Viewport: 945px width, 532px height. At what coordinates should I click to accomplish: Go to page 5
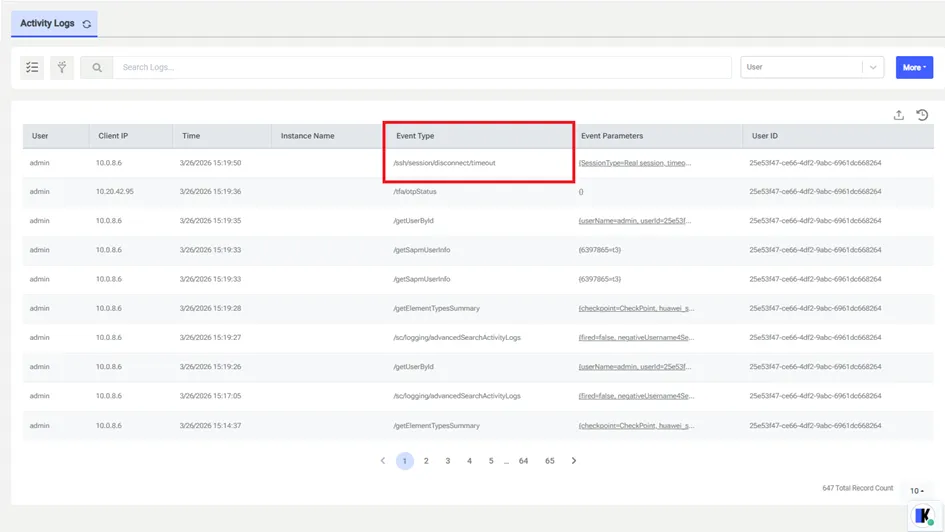491,461
